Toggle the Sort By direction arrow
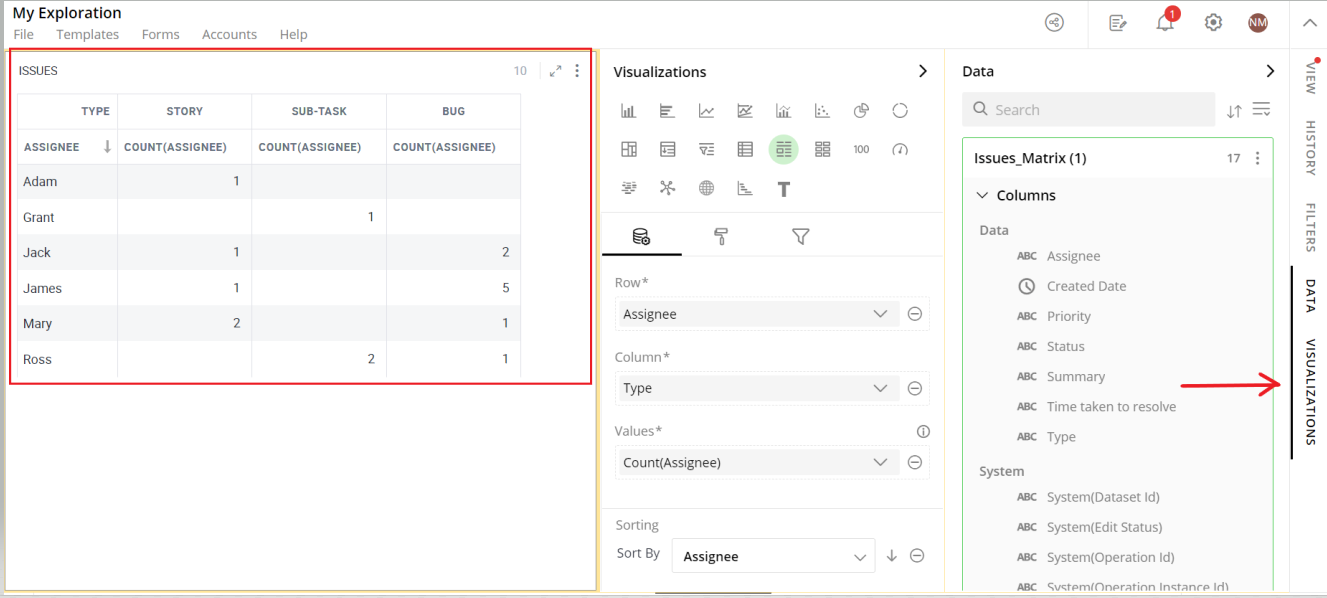The height and width of the screenshot is (598, 1327). point(892,556)
